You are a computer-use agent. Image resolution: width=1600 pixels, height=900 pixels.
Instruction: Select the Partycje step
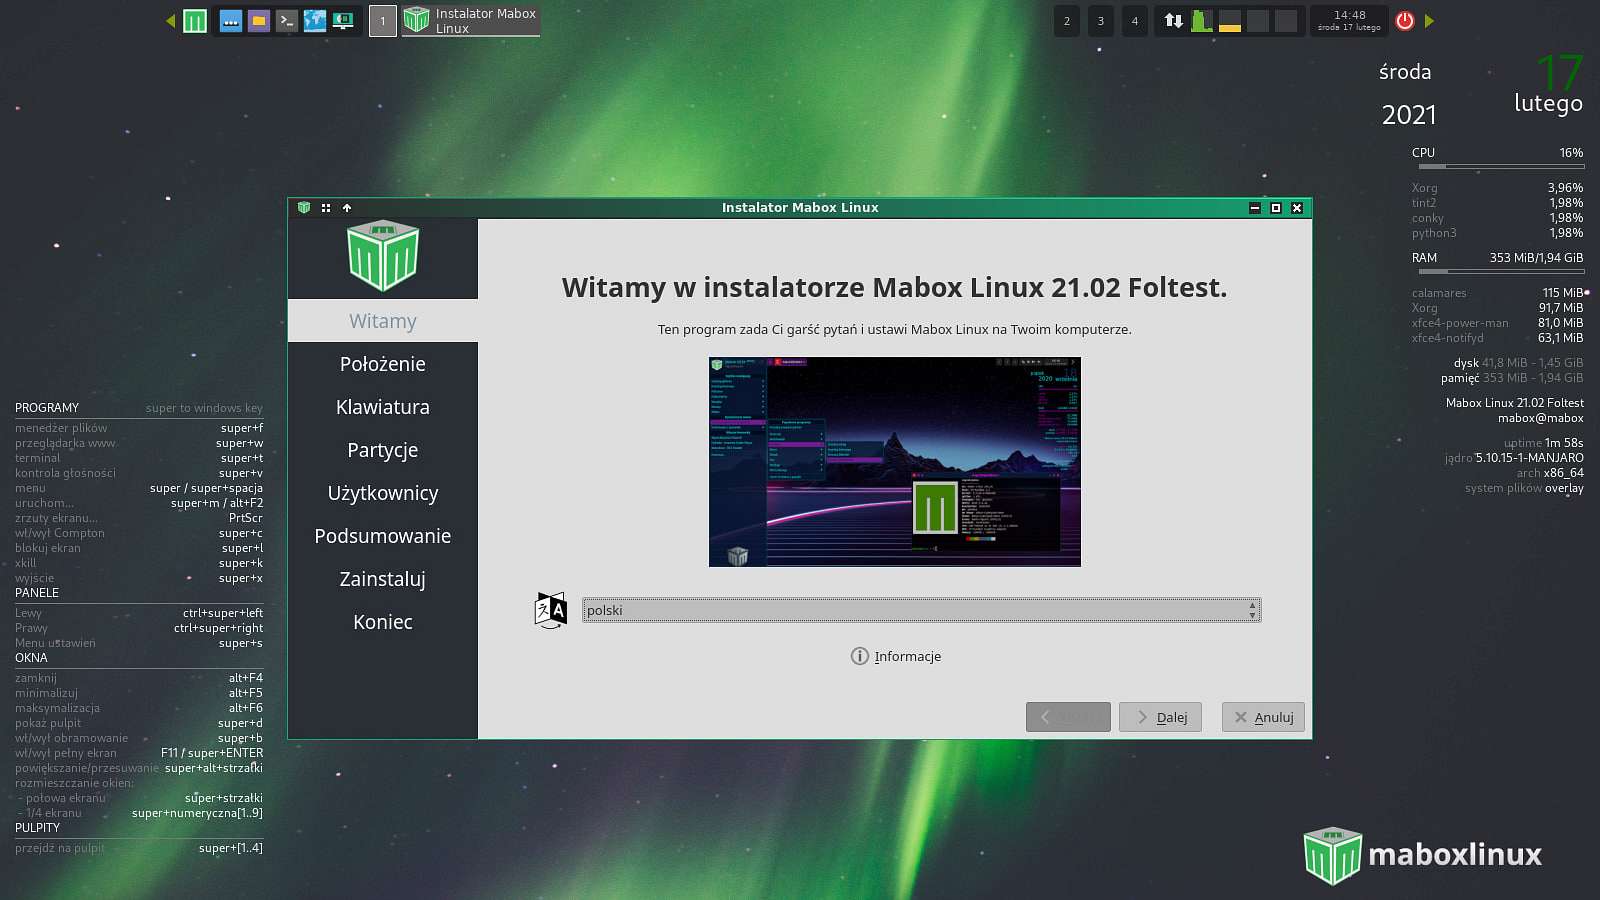tap(383, 450)
